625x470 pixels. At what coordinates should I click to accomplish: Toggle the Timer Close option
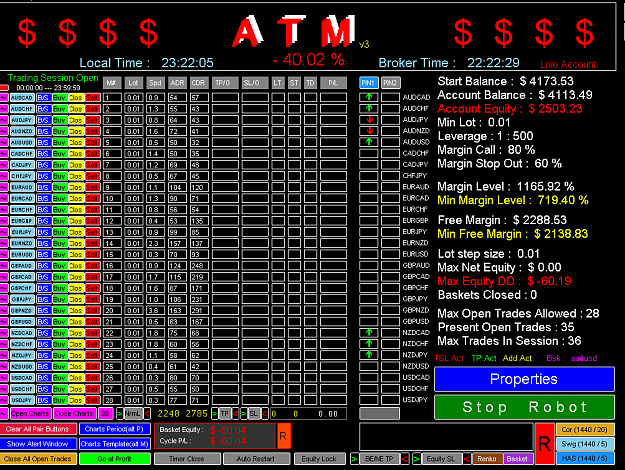coord(187,459)
